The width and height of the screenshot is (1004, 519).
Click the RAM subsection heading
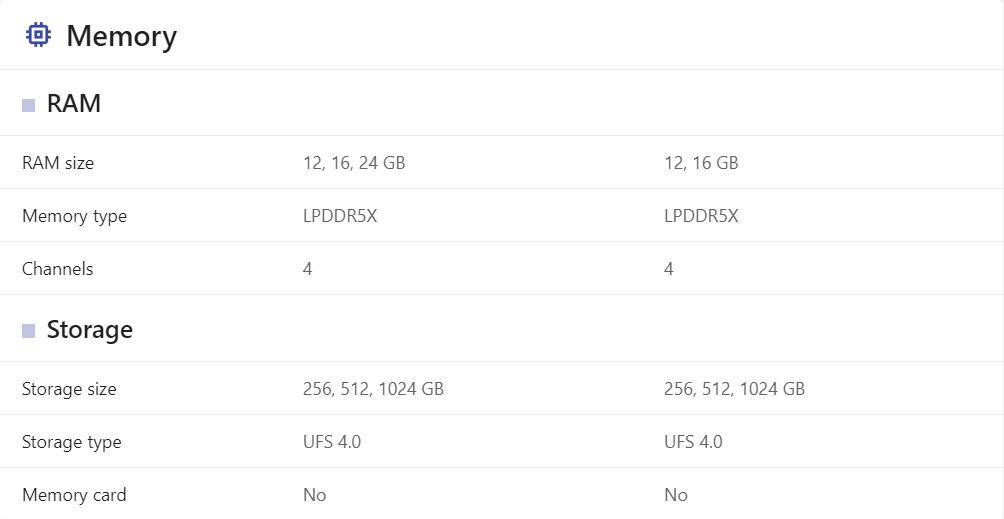click(74, 104)
